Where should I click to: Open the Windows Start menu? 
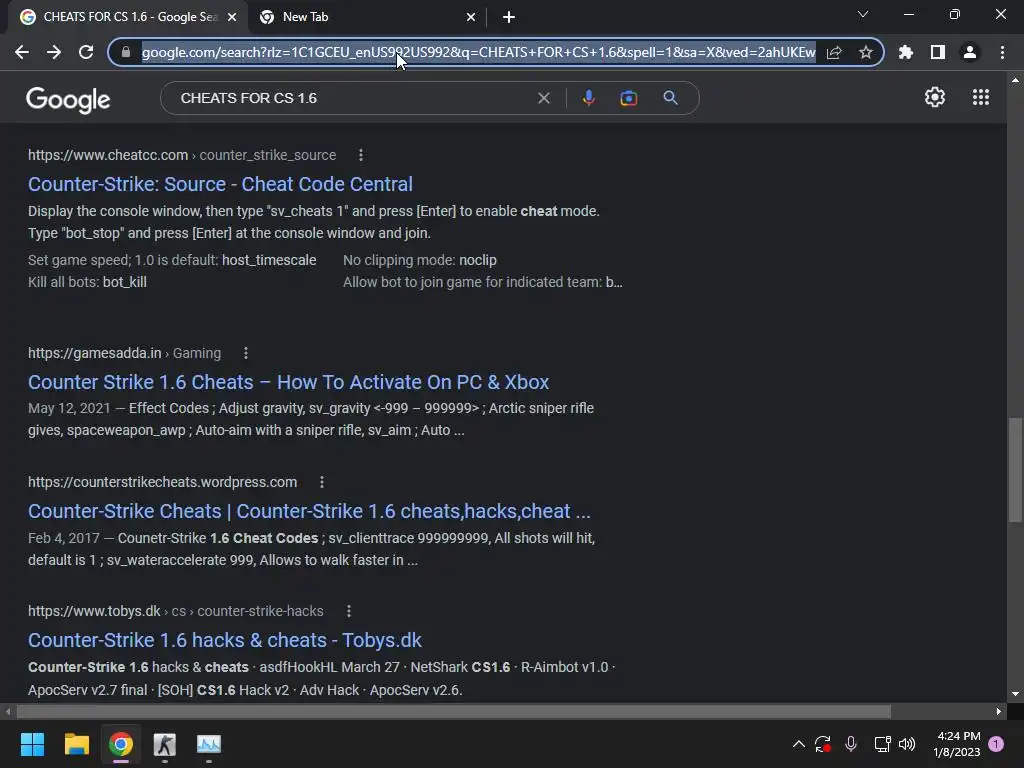32,744
